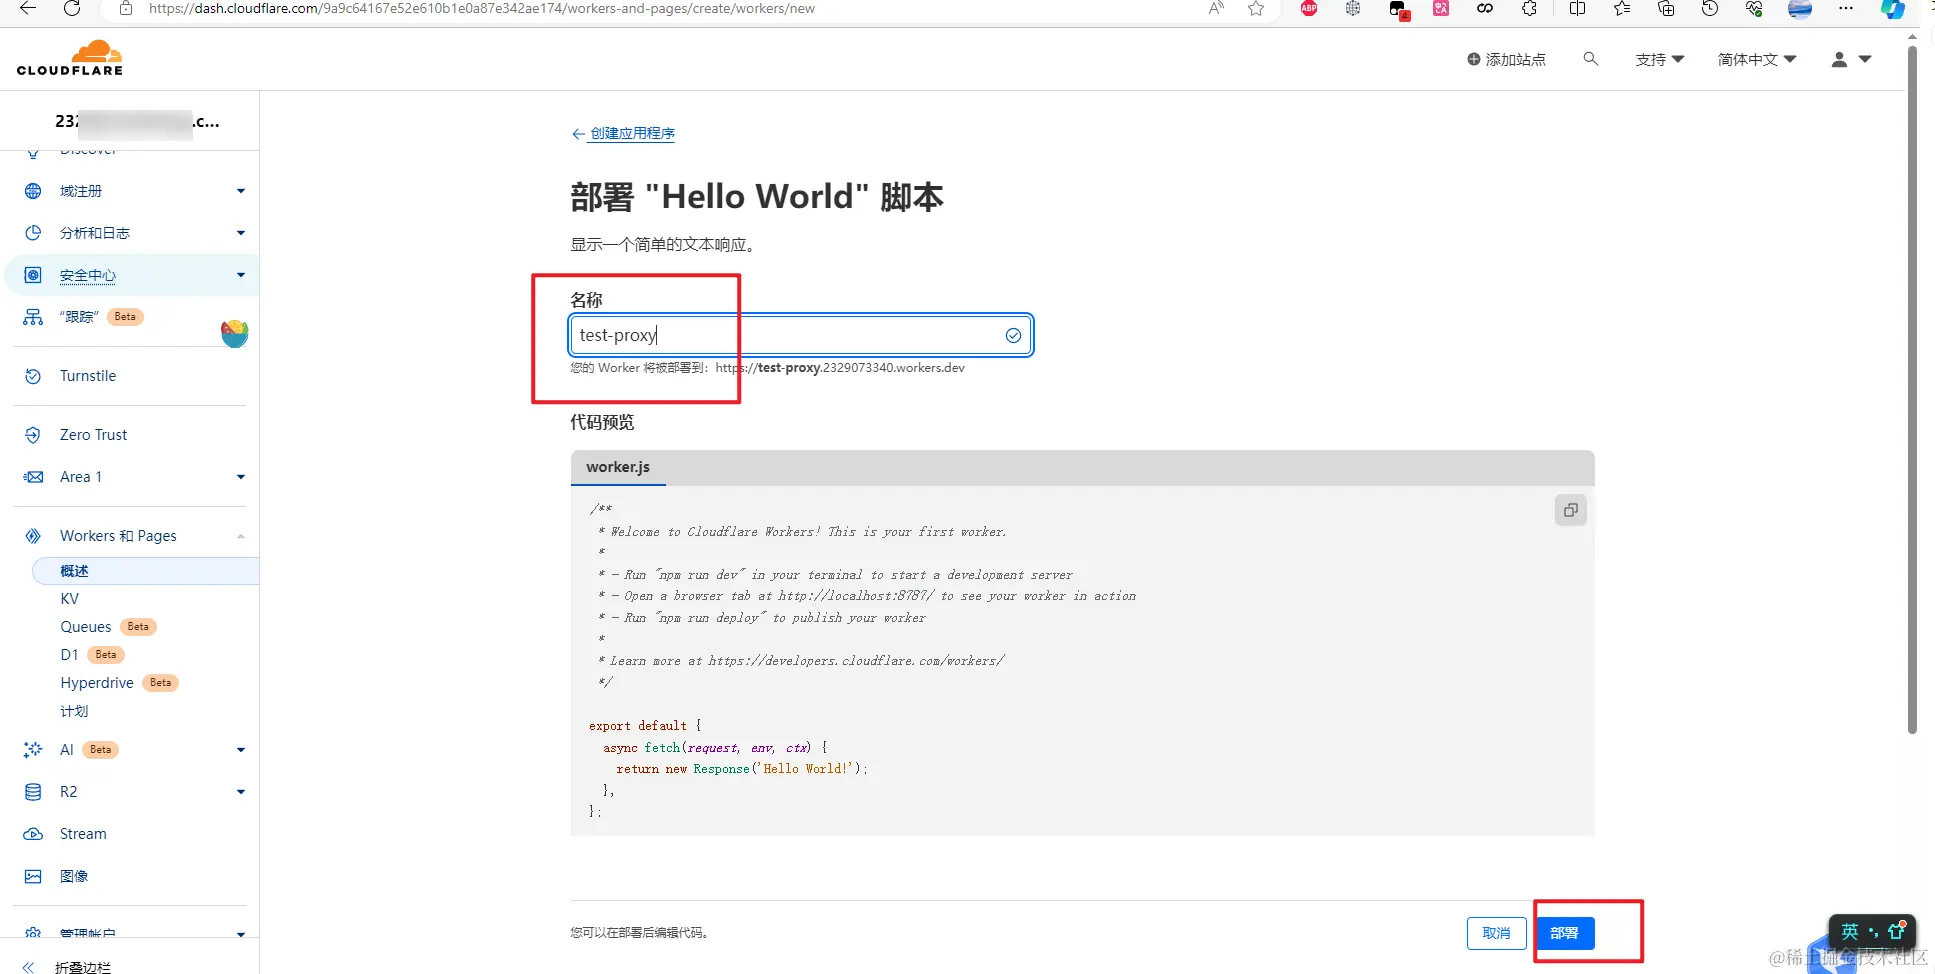Click the Area 1 envelope icon
Viewport: 1935px width, 974px height.
[33, 477]
